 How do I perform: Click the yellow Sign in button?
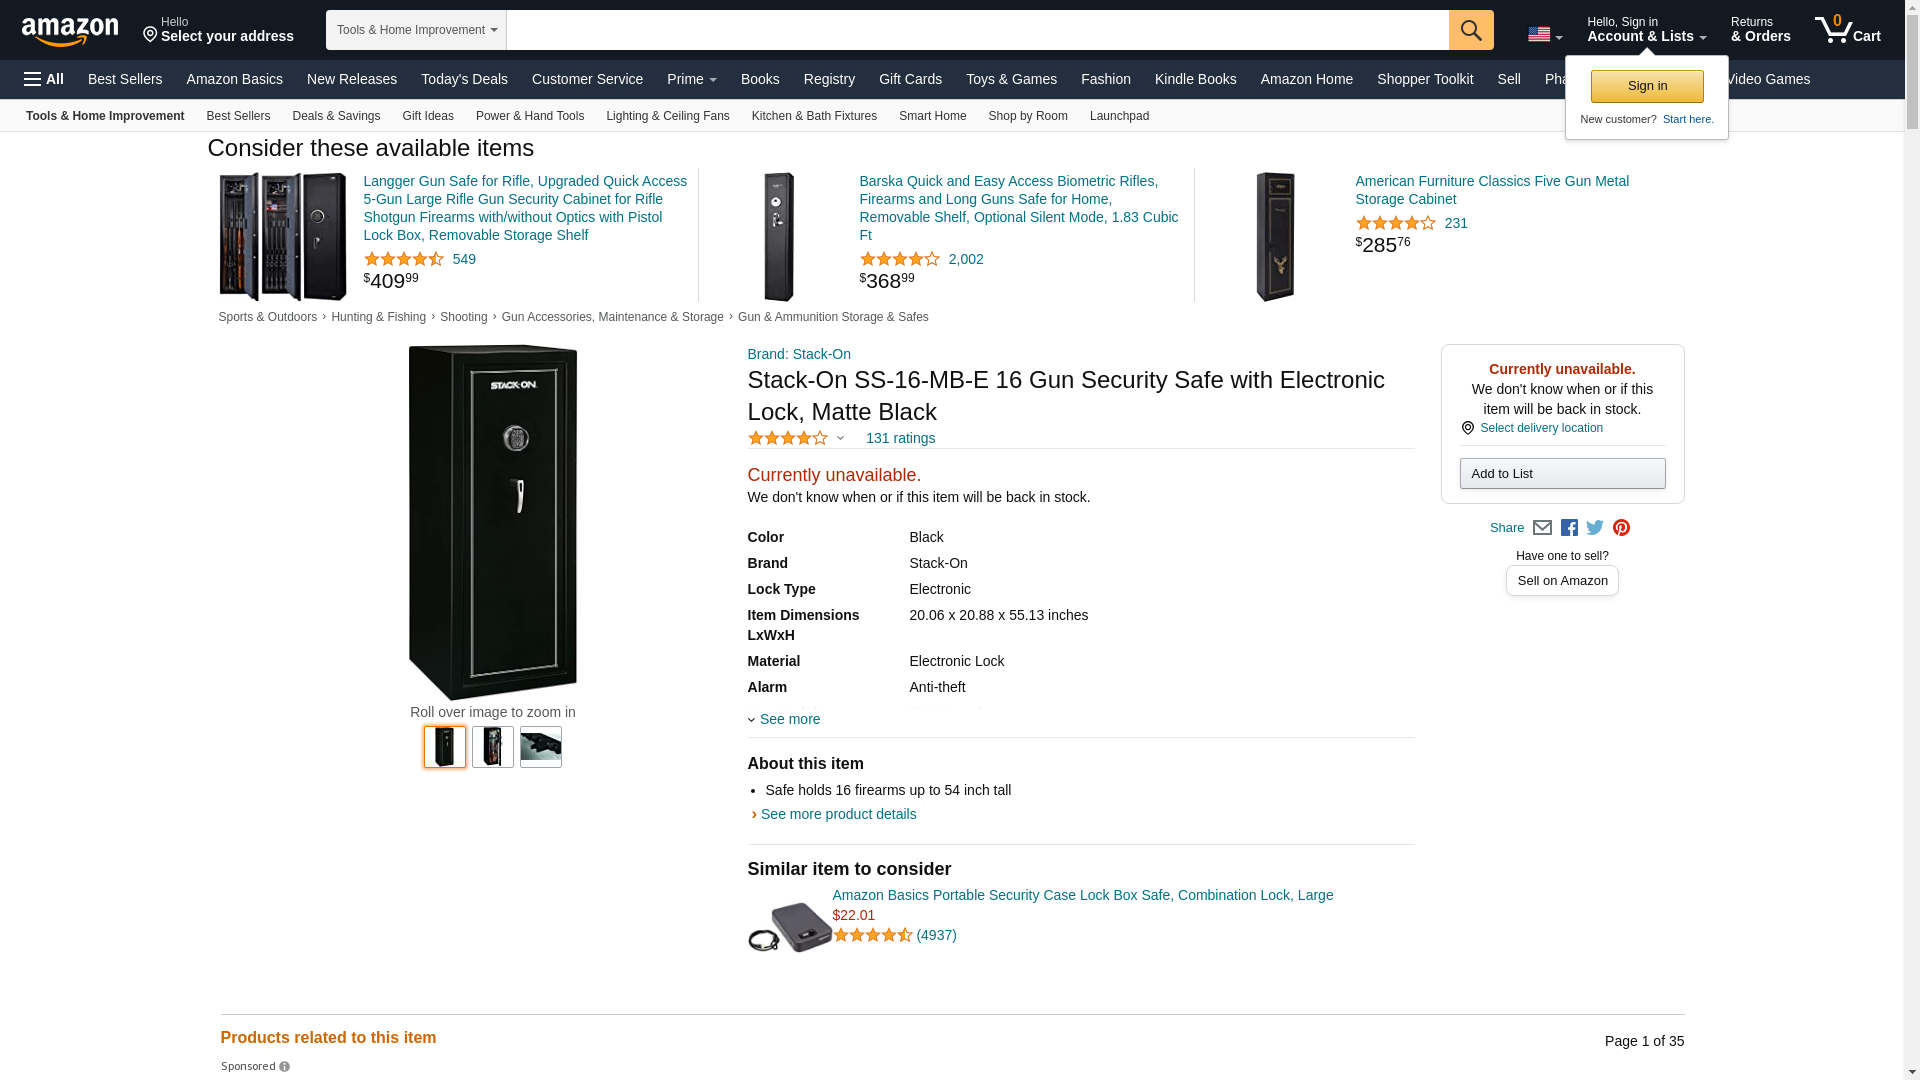click(1646, 86)
